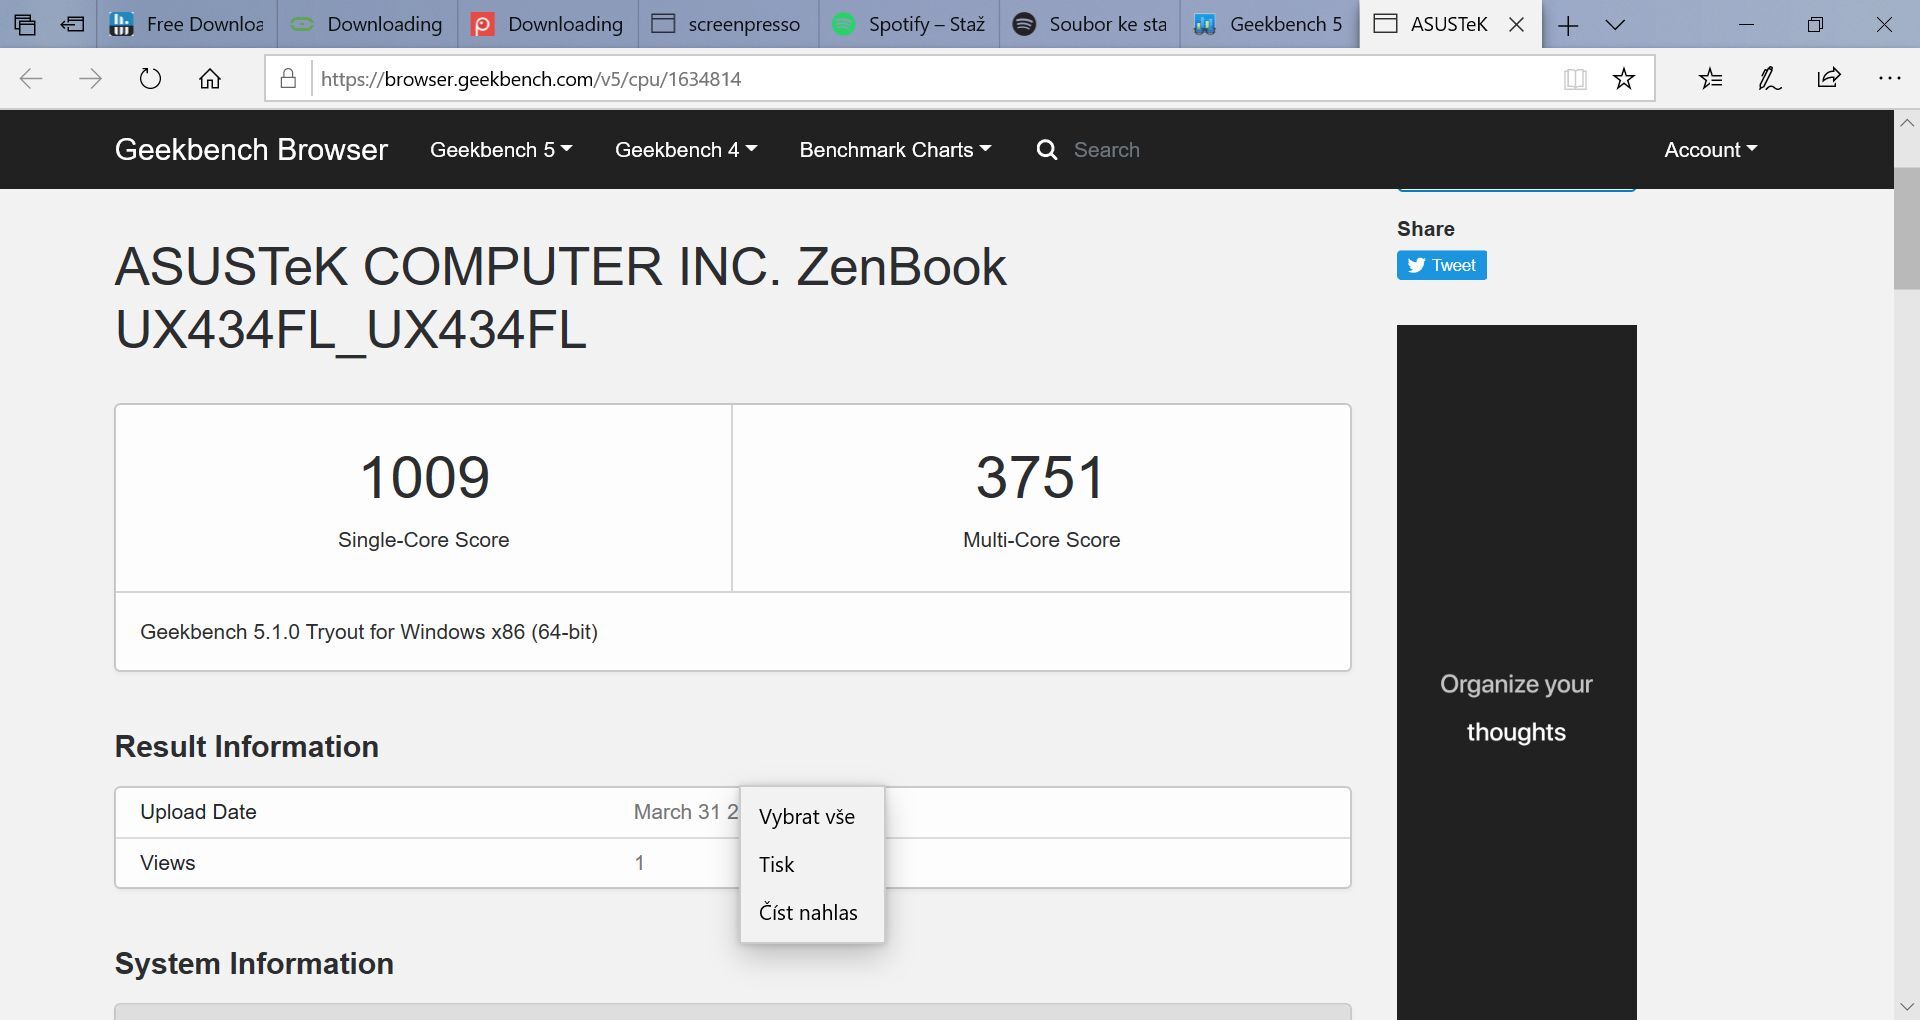
Task: Expand the Geekbench 5 menu
Action: 500,149
